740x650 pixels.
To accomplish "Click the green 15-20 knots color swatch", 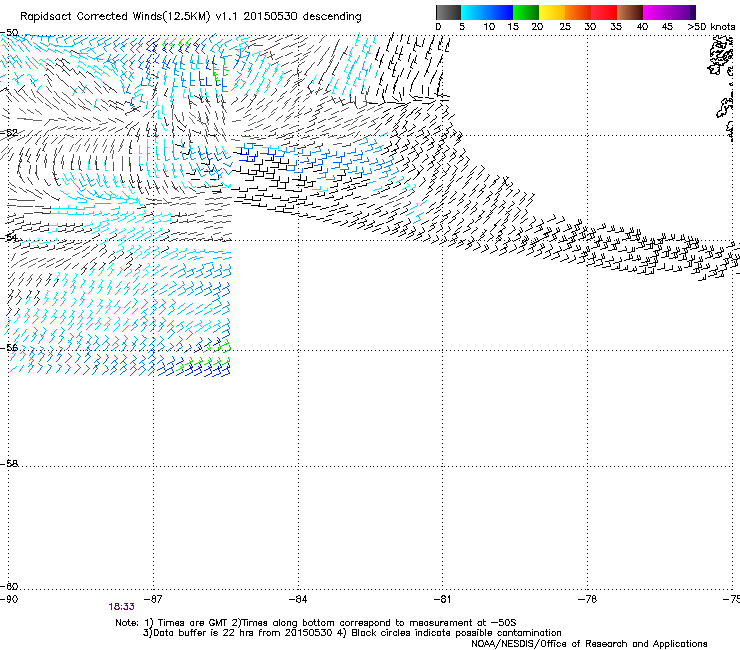I will [526, 12].
